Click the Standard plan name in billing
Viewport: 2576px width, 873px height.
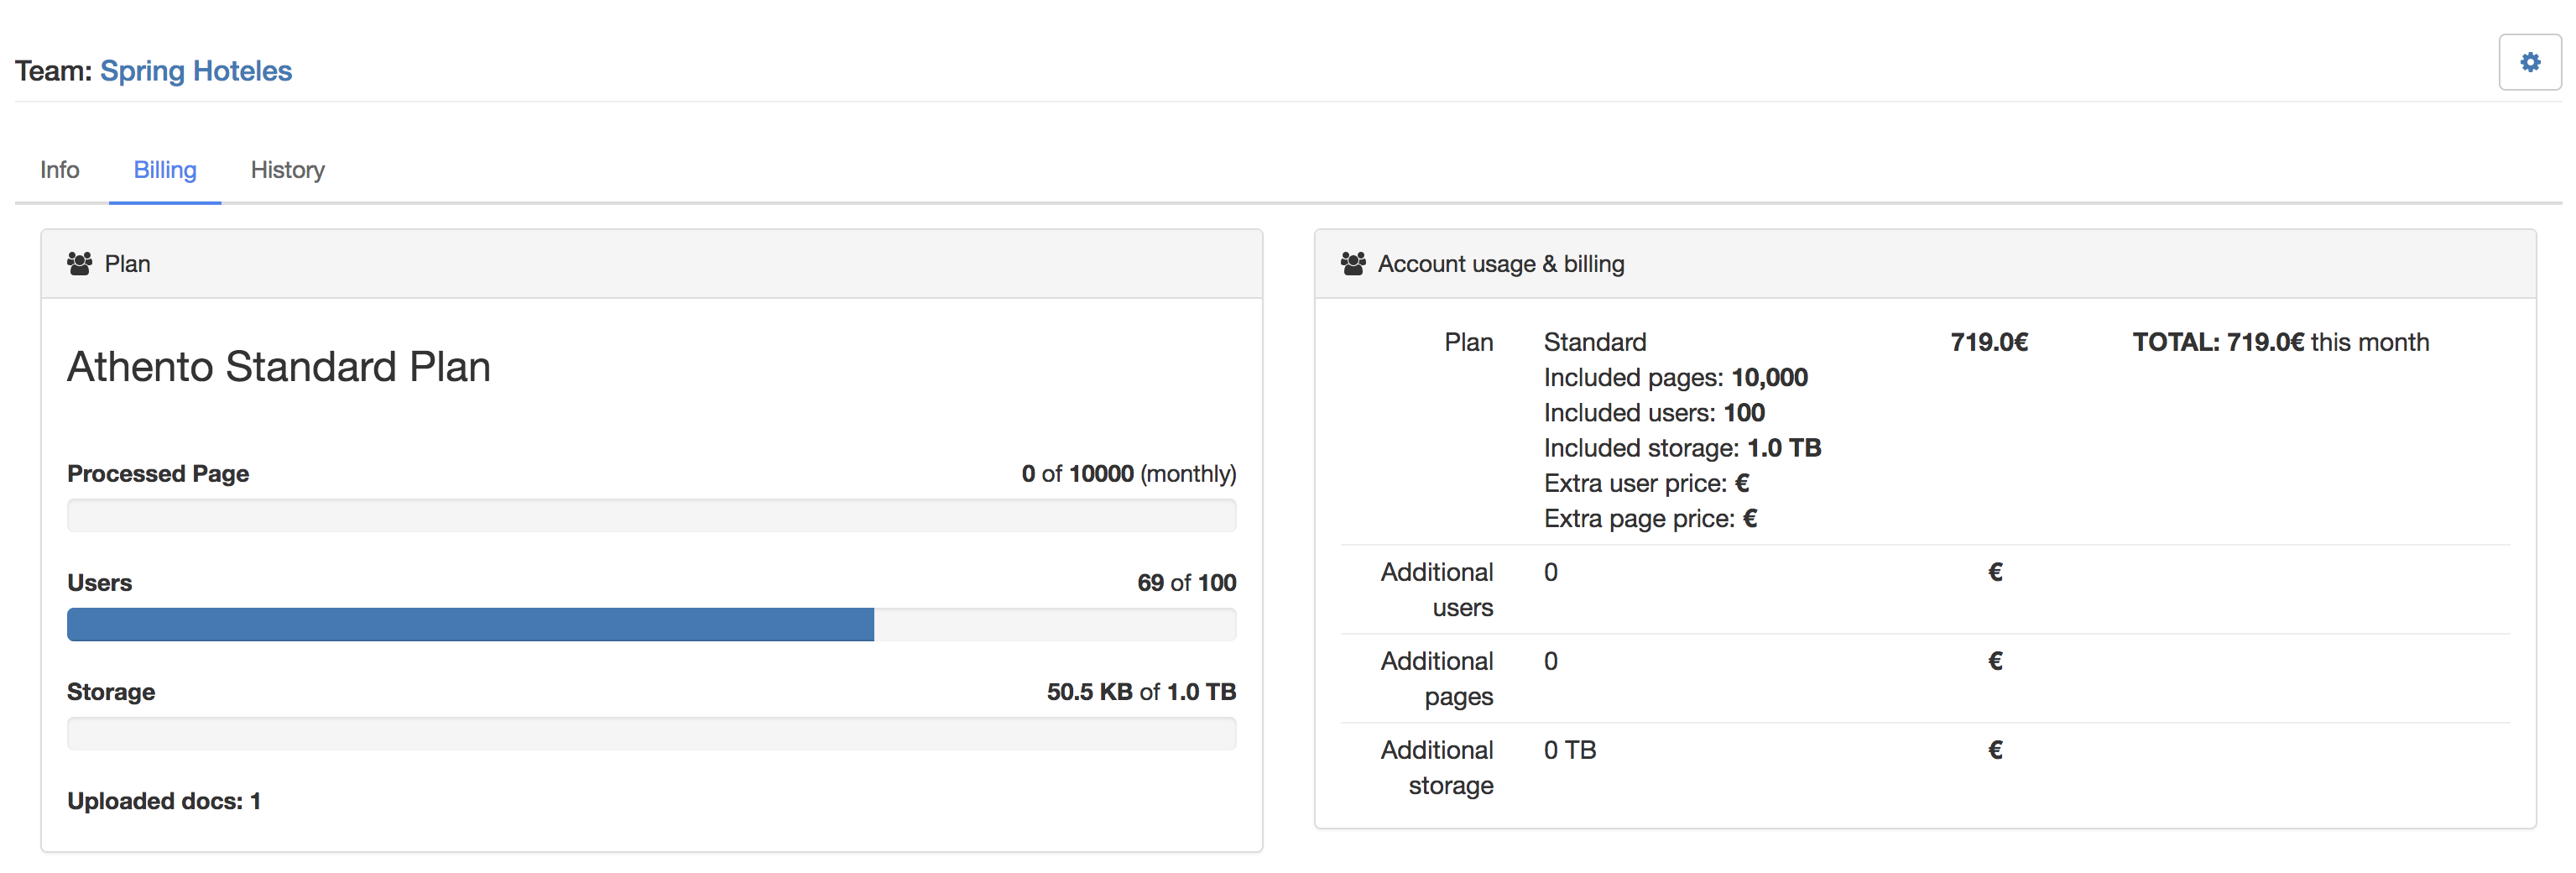point(1595,343)
